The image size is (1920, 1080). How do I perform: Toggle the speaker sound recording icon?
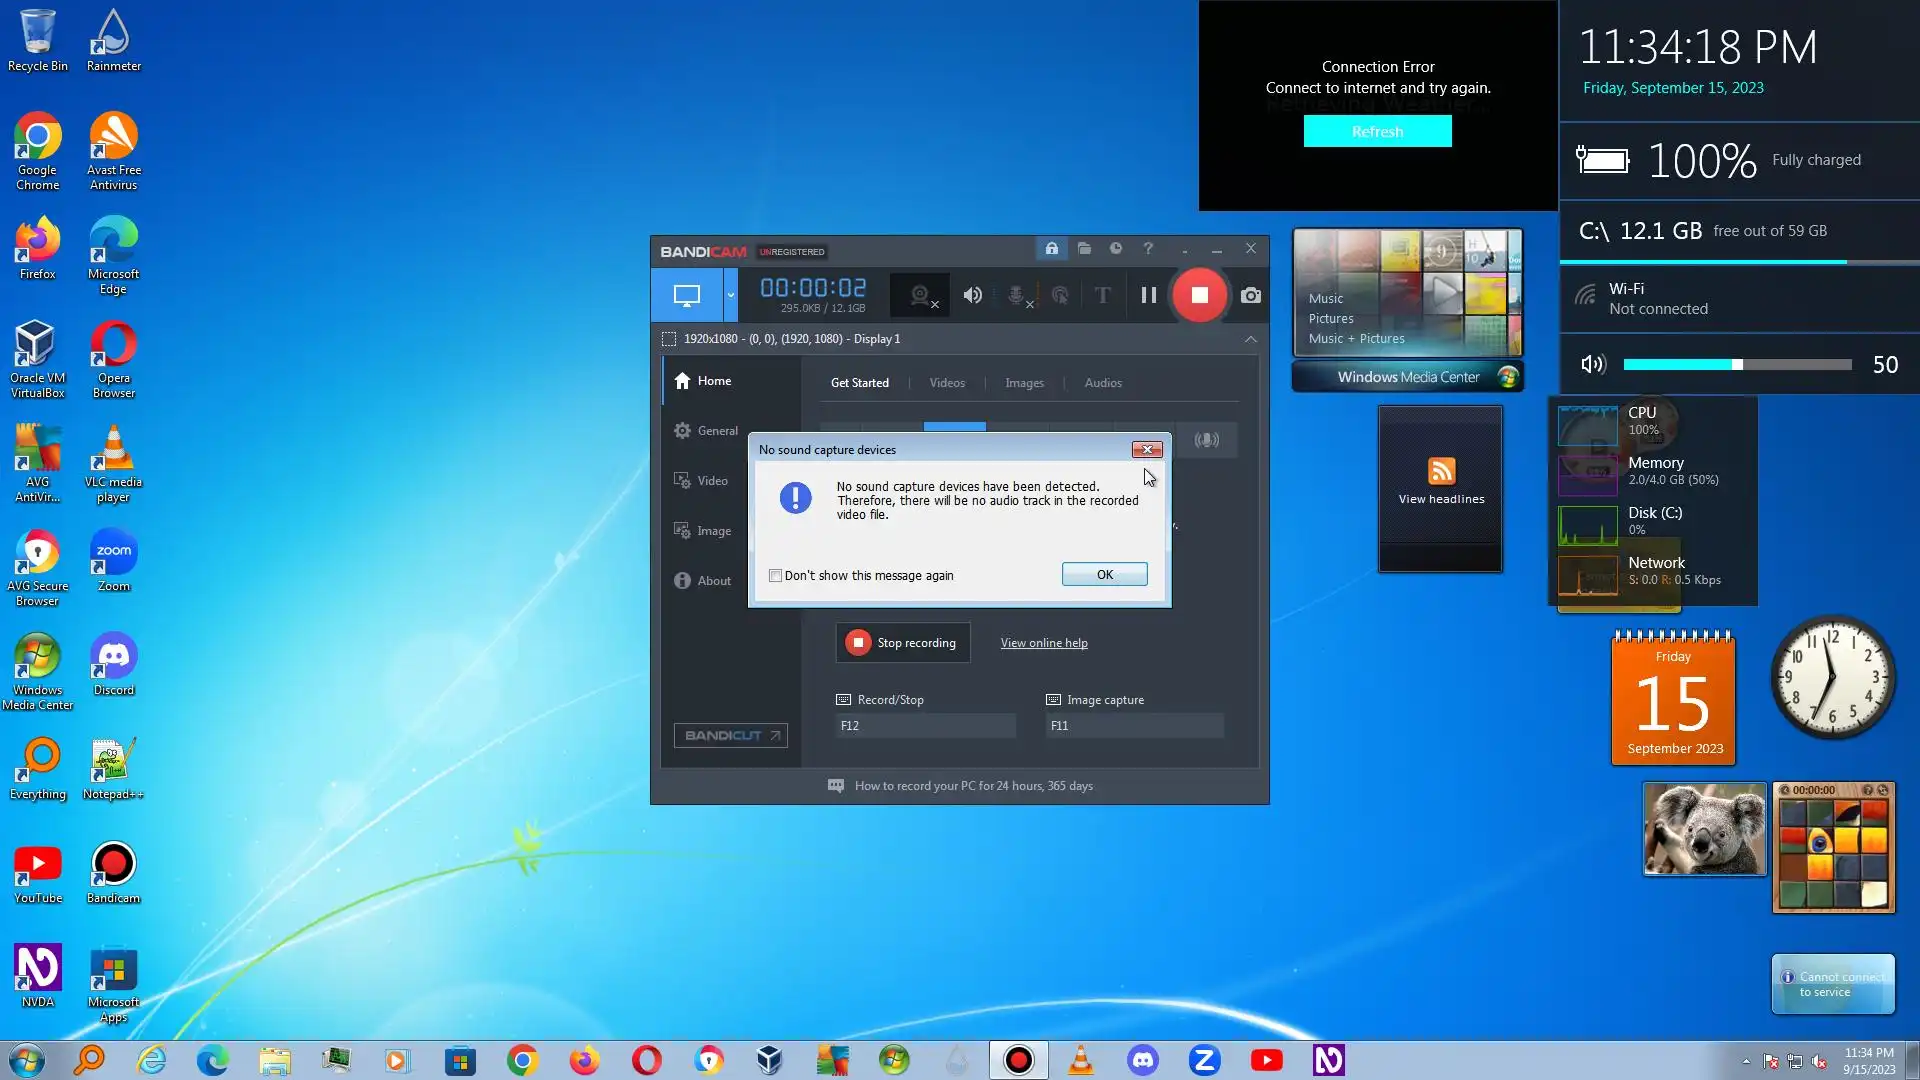tap(972, 295)
